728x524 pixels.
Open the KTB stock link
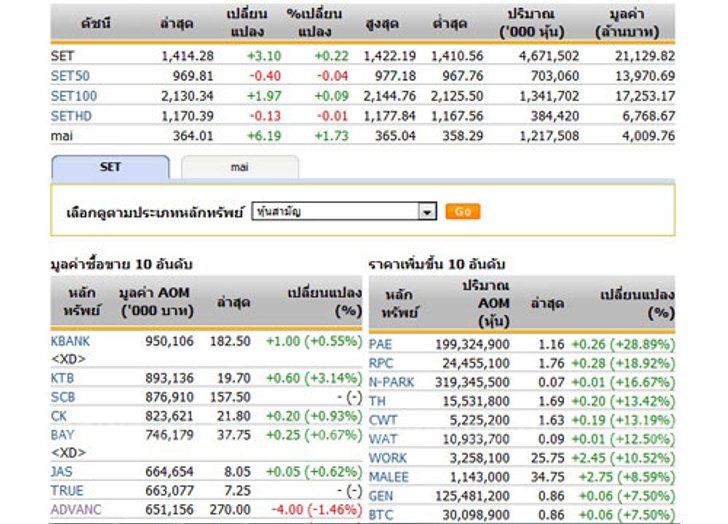[x=62, y=378]
